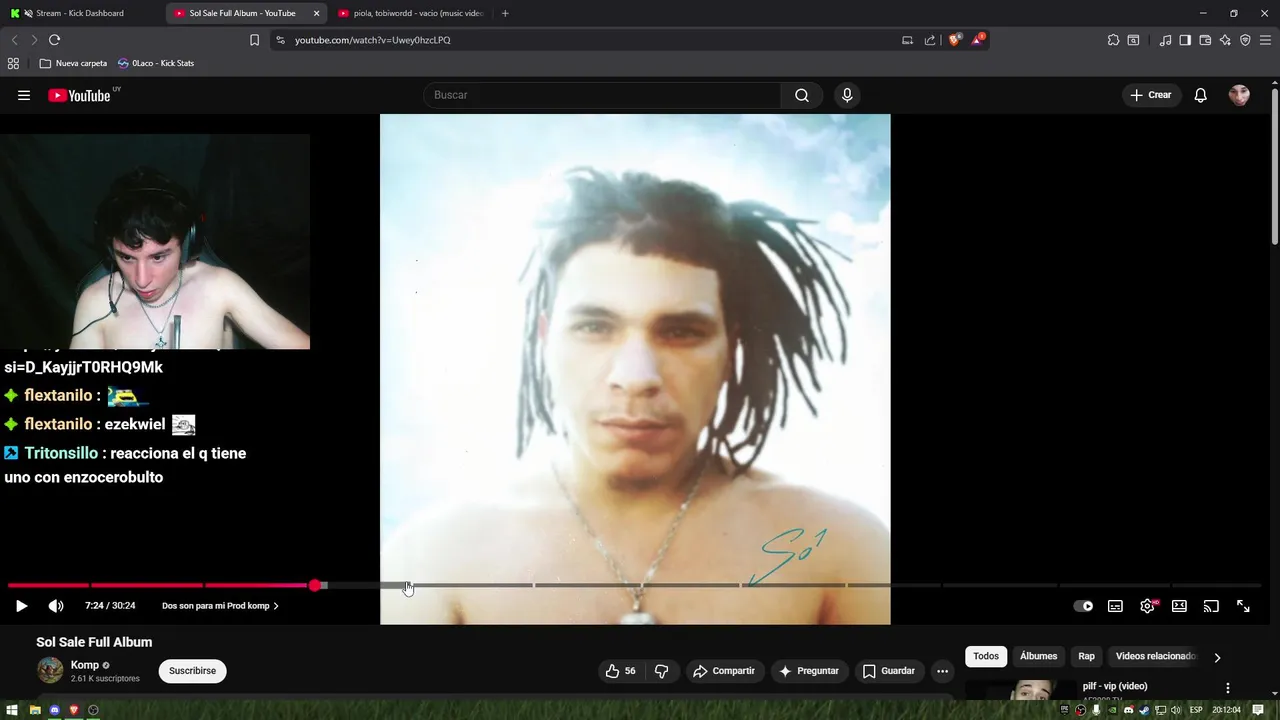
Task: Close the Sol Sale Full Album tab
Action: pyautogui.click(x=317, y=13)
